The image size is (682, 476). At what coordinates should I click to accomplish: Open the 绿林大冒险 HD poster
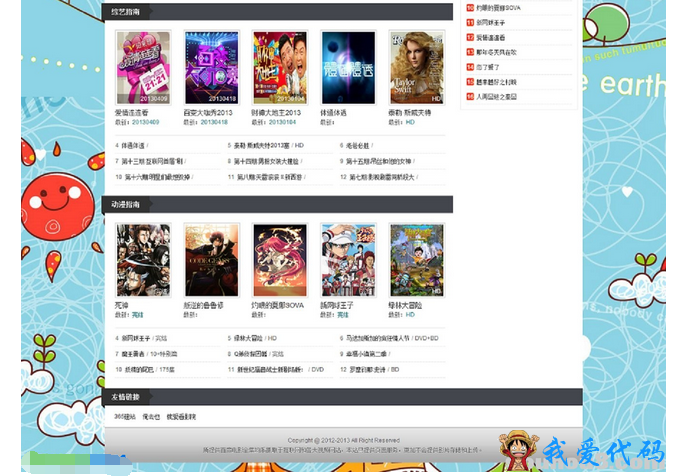(x=417, y=260)
